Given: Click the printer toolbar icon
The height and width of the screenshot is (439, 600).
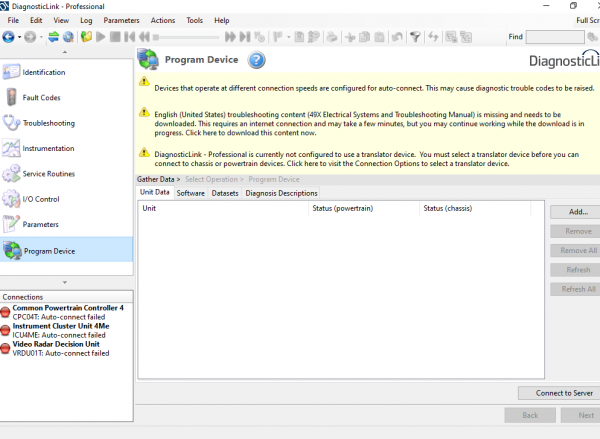Looking at the screenshot, I should tap(332, 37).
